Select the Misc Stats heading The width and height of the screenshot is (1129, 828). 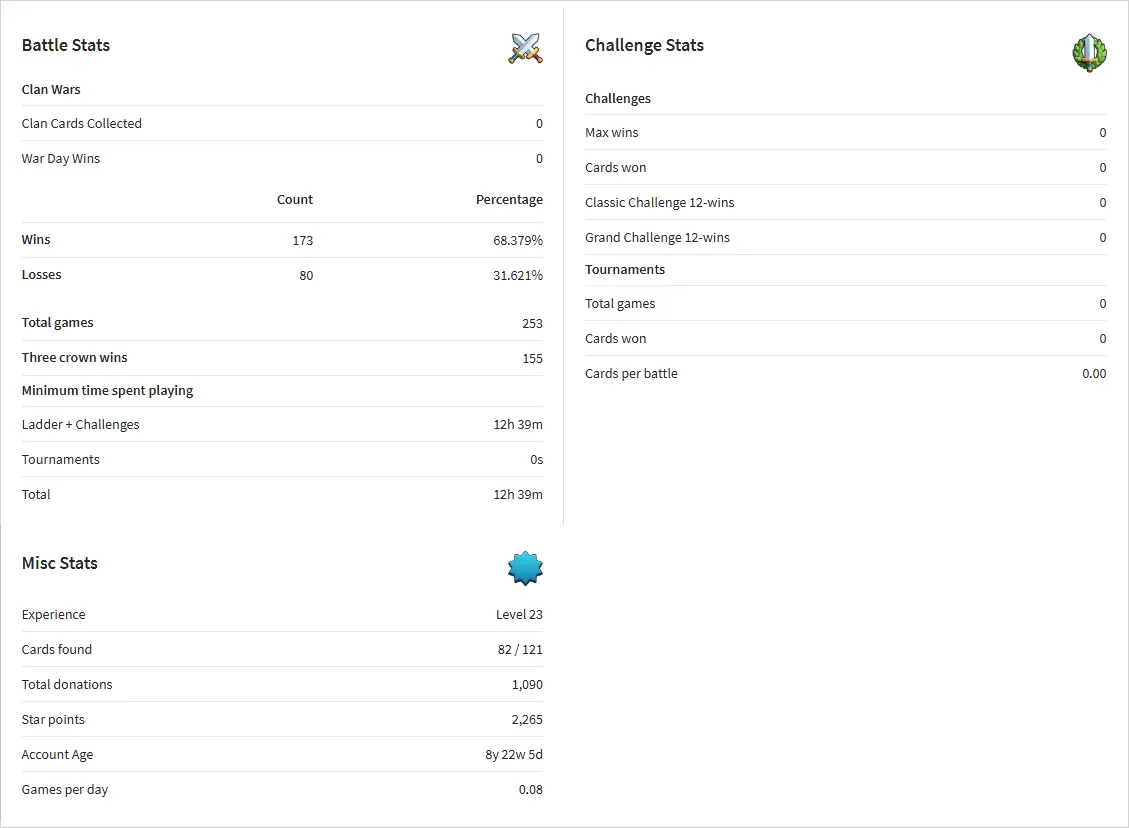[x=60, y=563]
